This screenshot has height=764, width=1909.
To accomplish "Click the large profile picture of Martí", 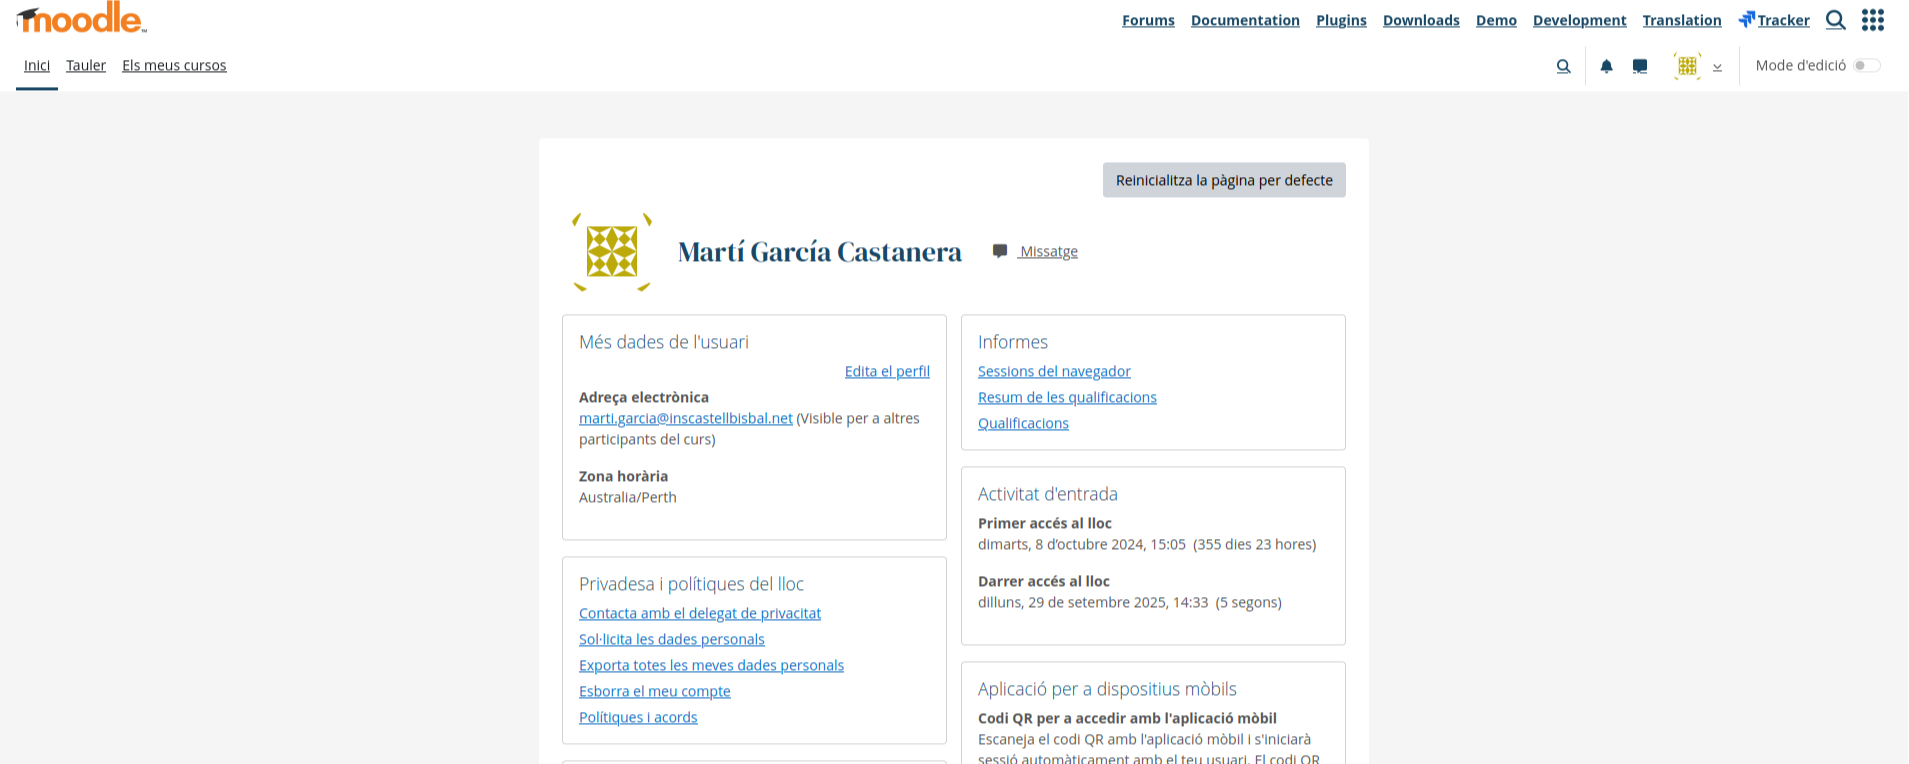I will (612, 252).
